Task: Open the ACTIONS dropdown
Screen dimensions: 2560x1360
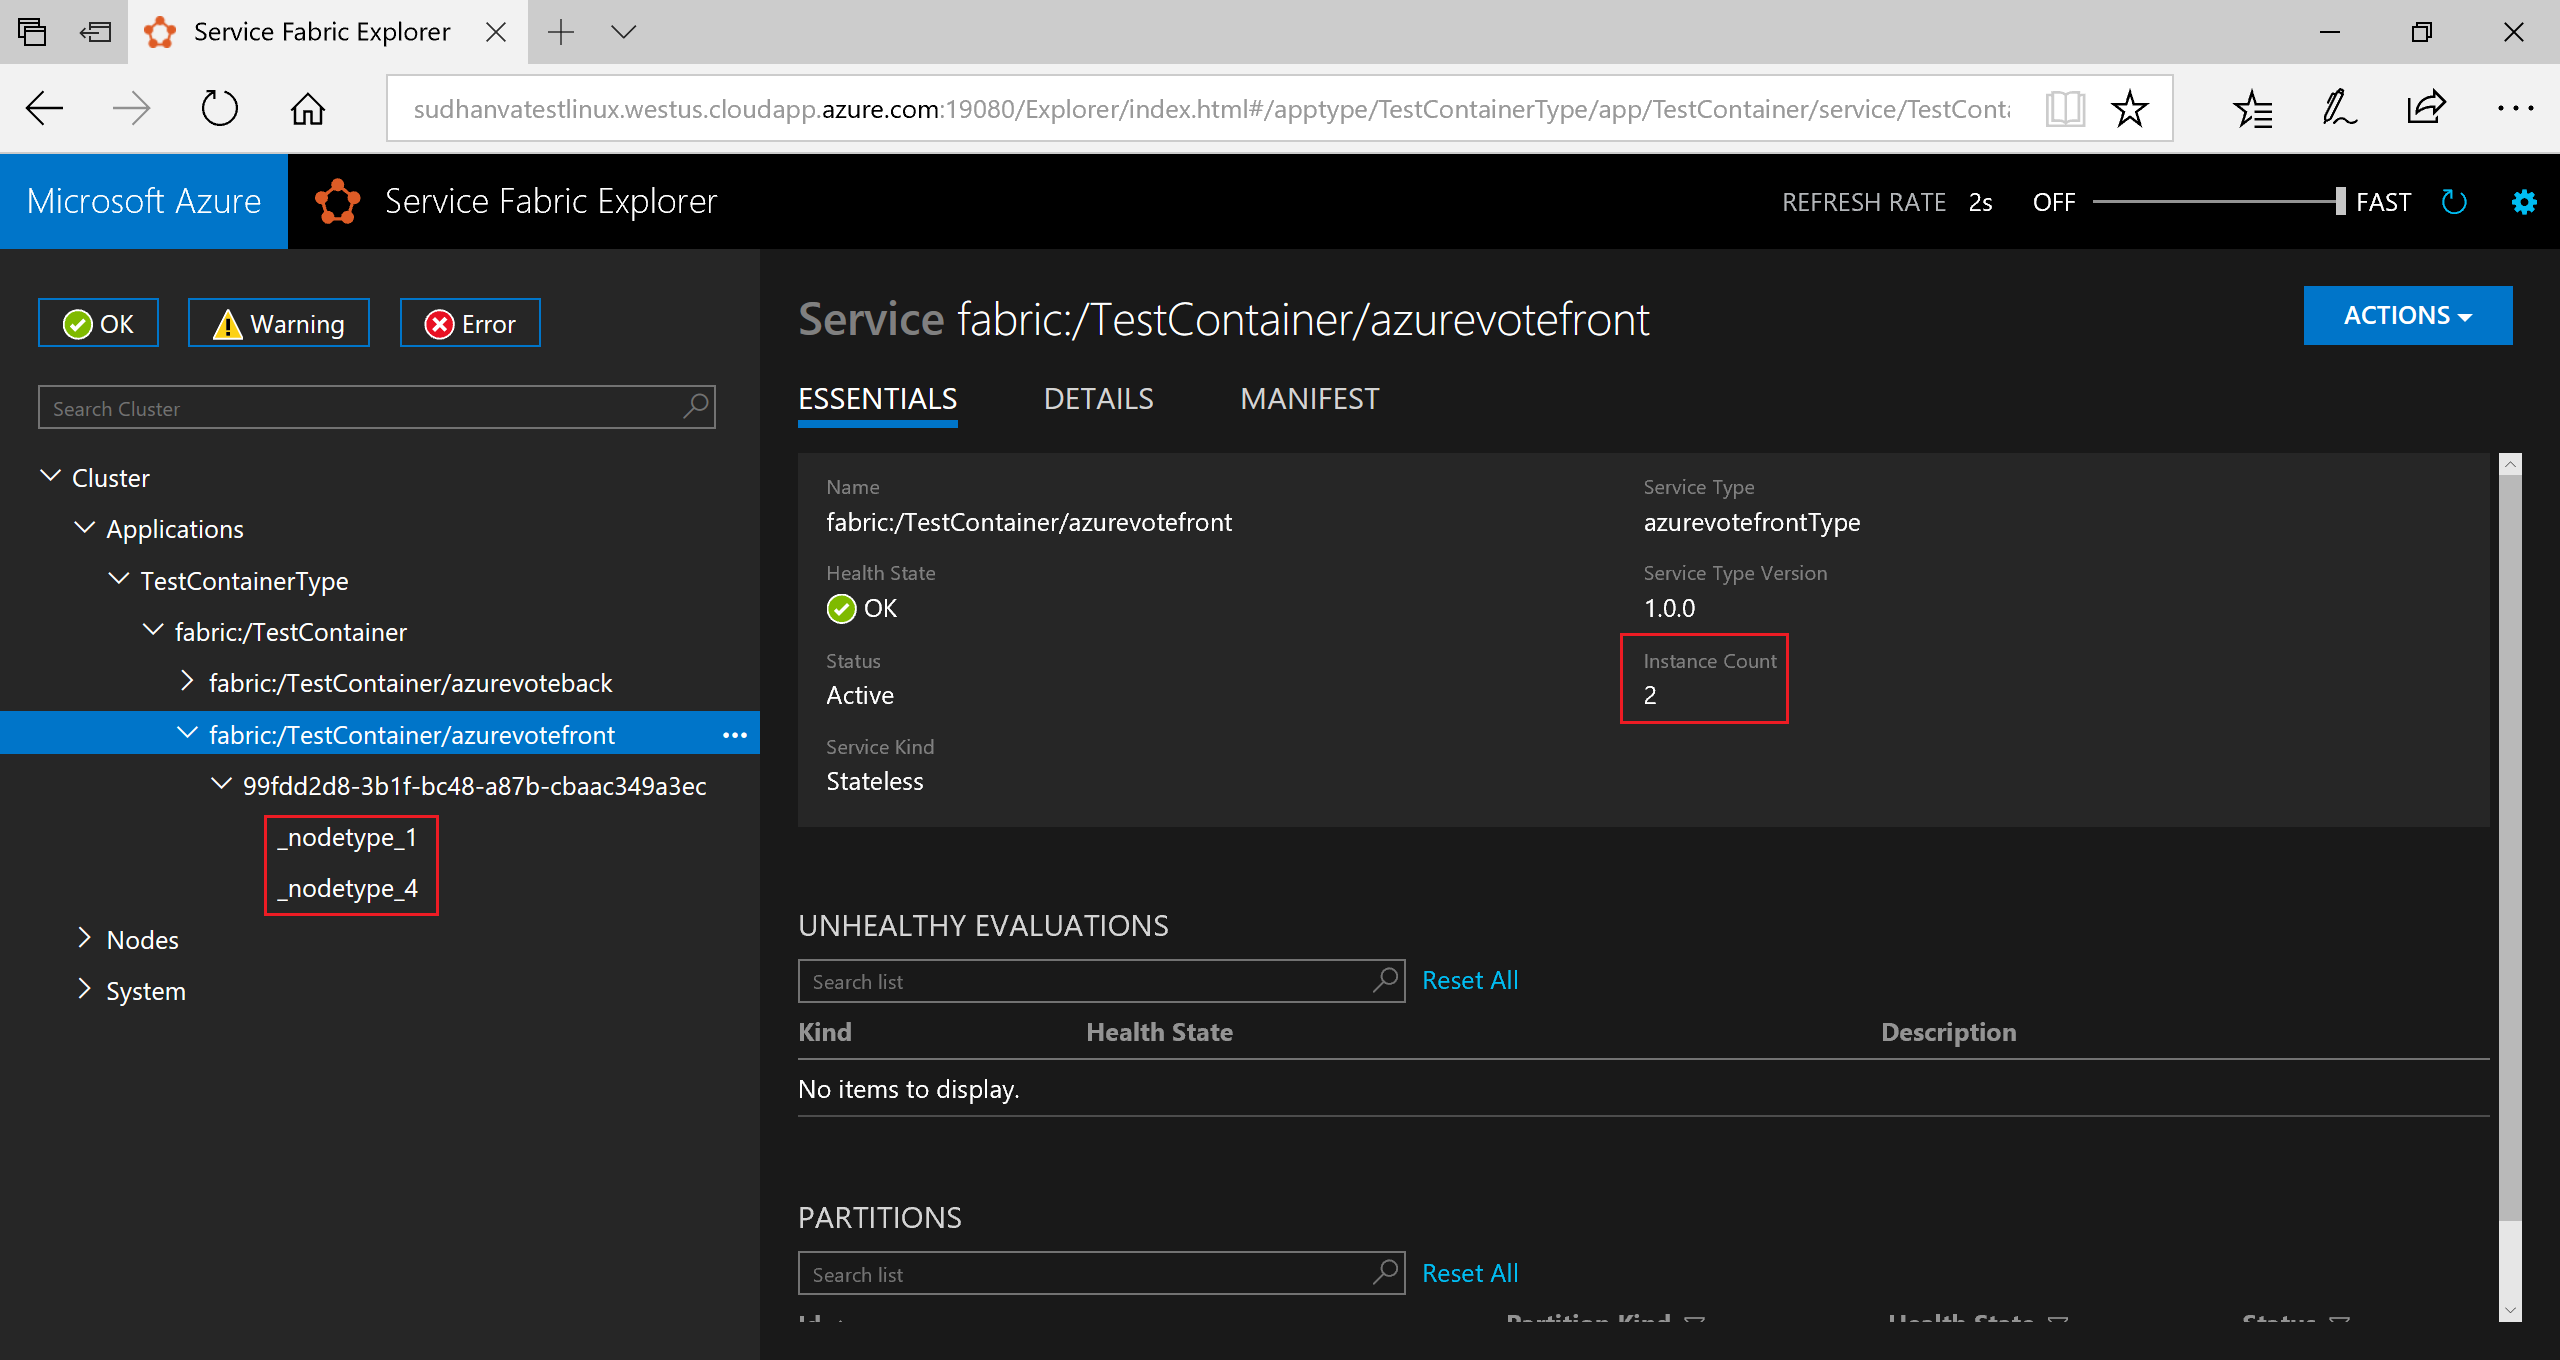Action: (x=2407, y=315)
